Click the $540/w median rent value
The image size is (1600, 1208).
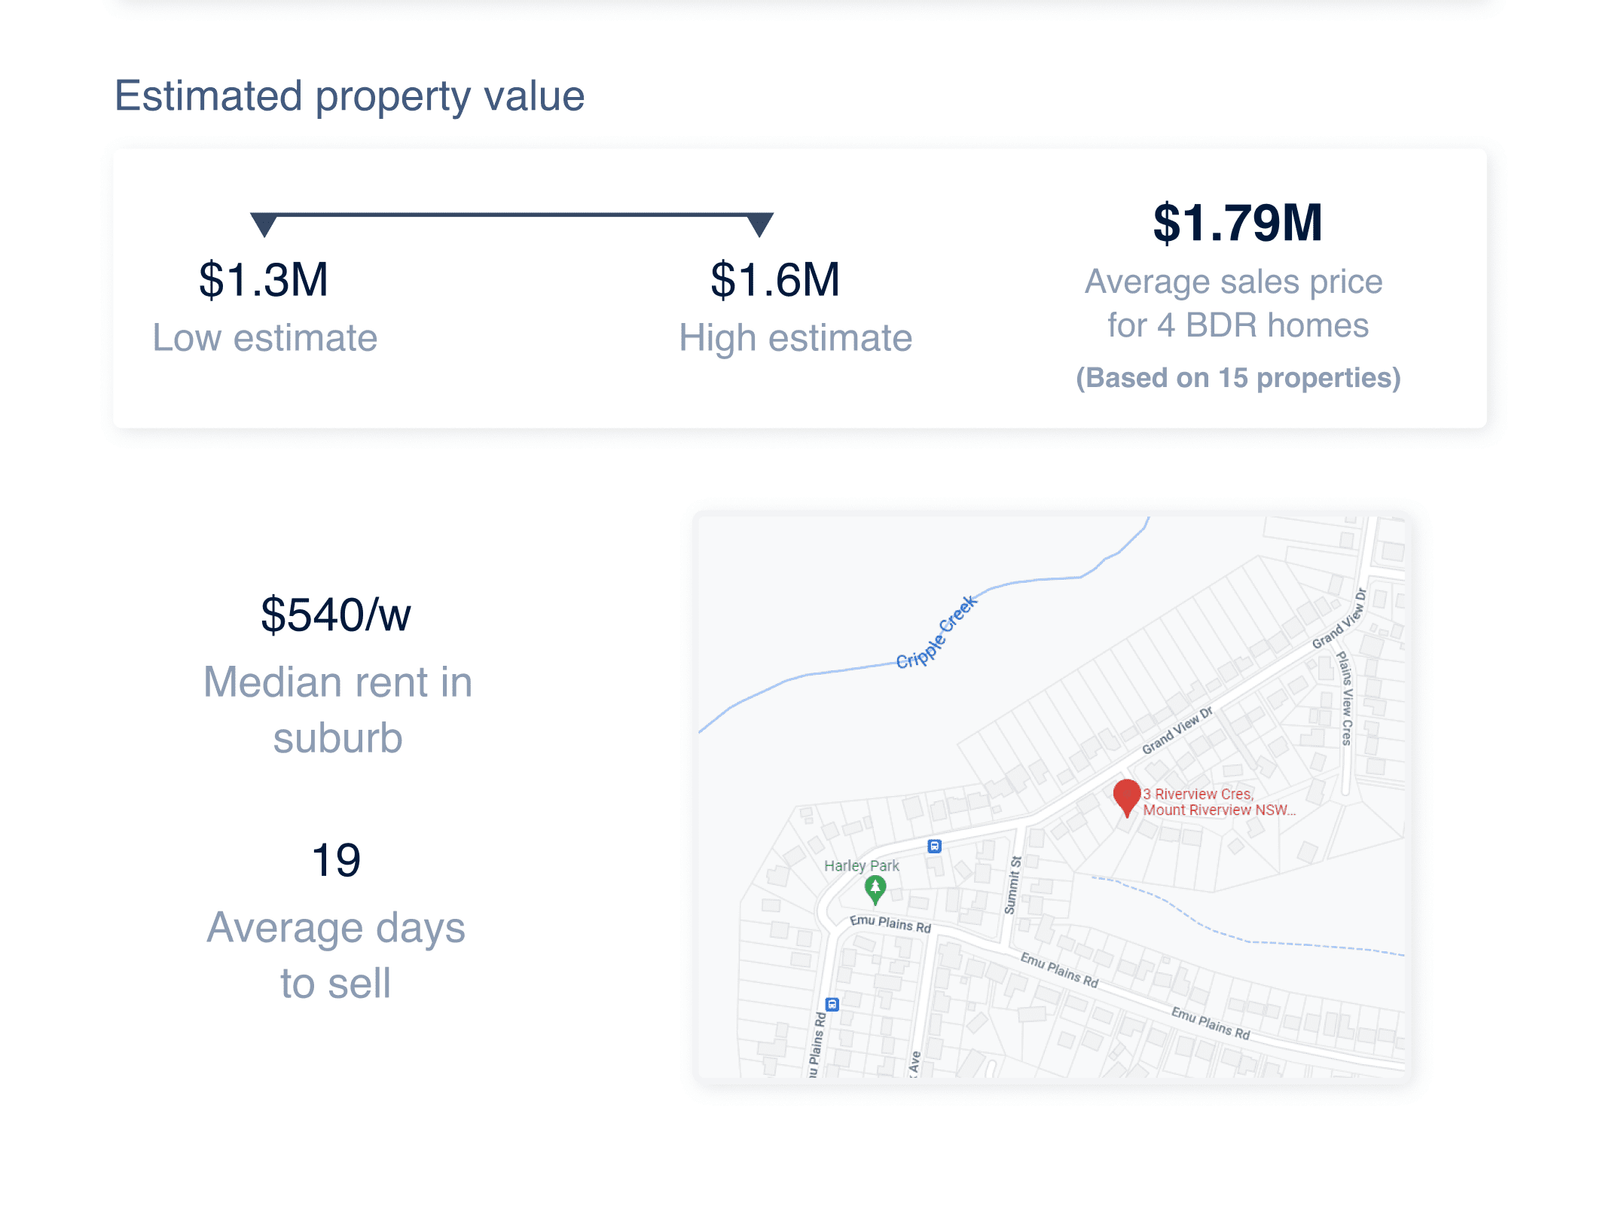click(x=336, y=615)
